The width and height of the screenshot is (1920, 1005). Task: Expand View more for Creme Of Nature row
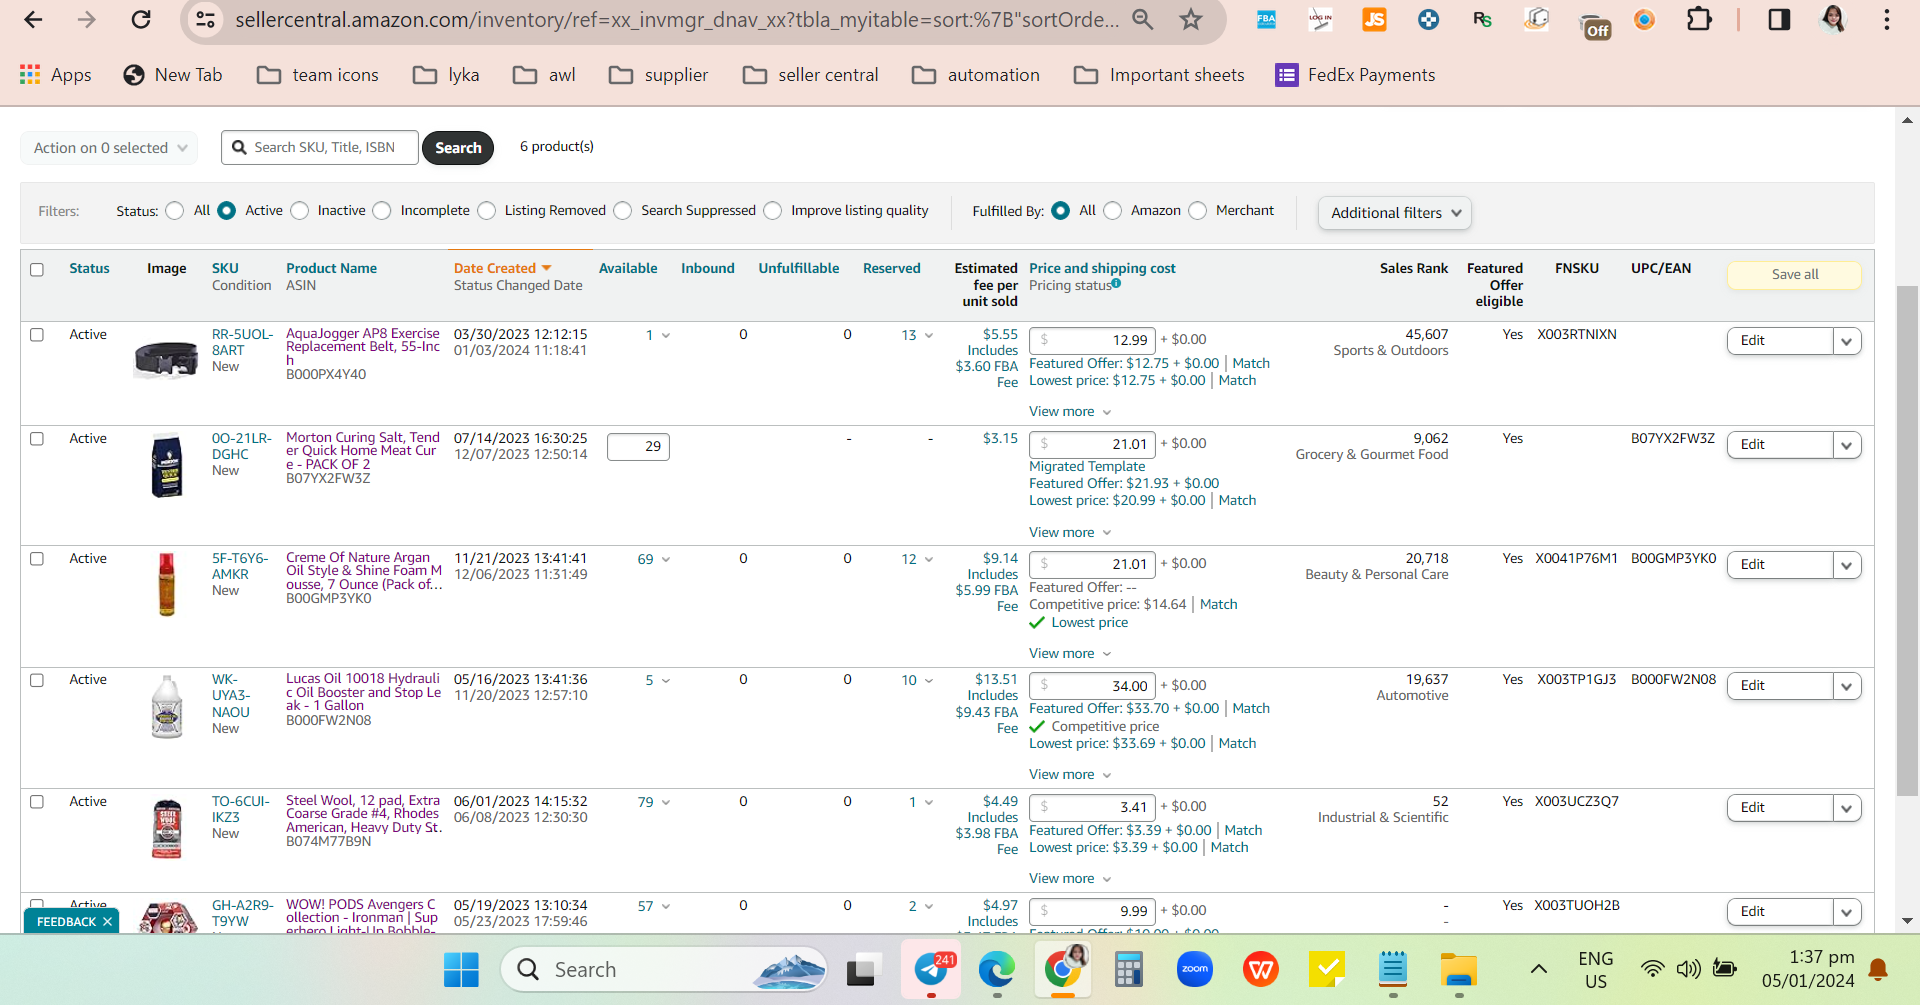1070,654
